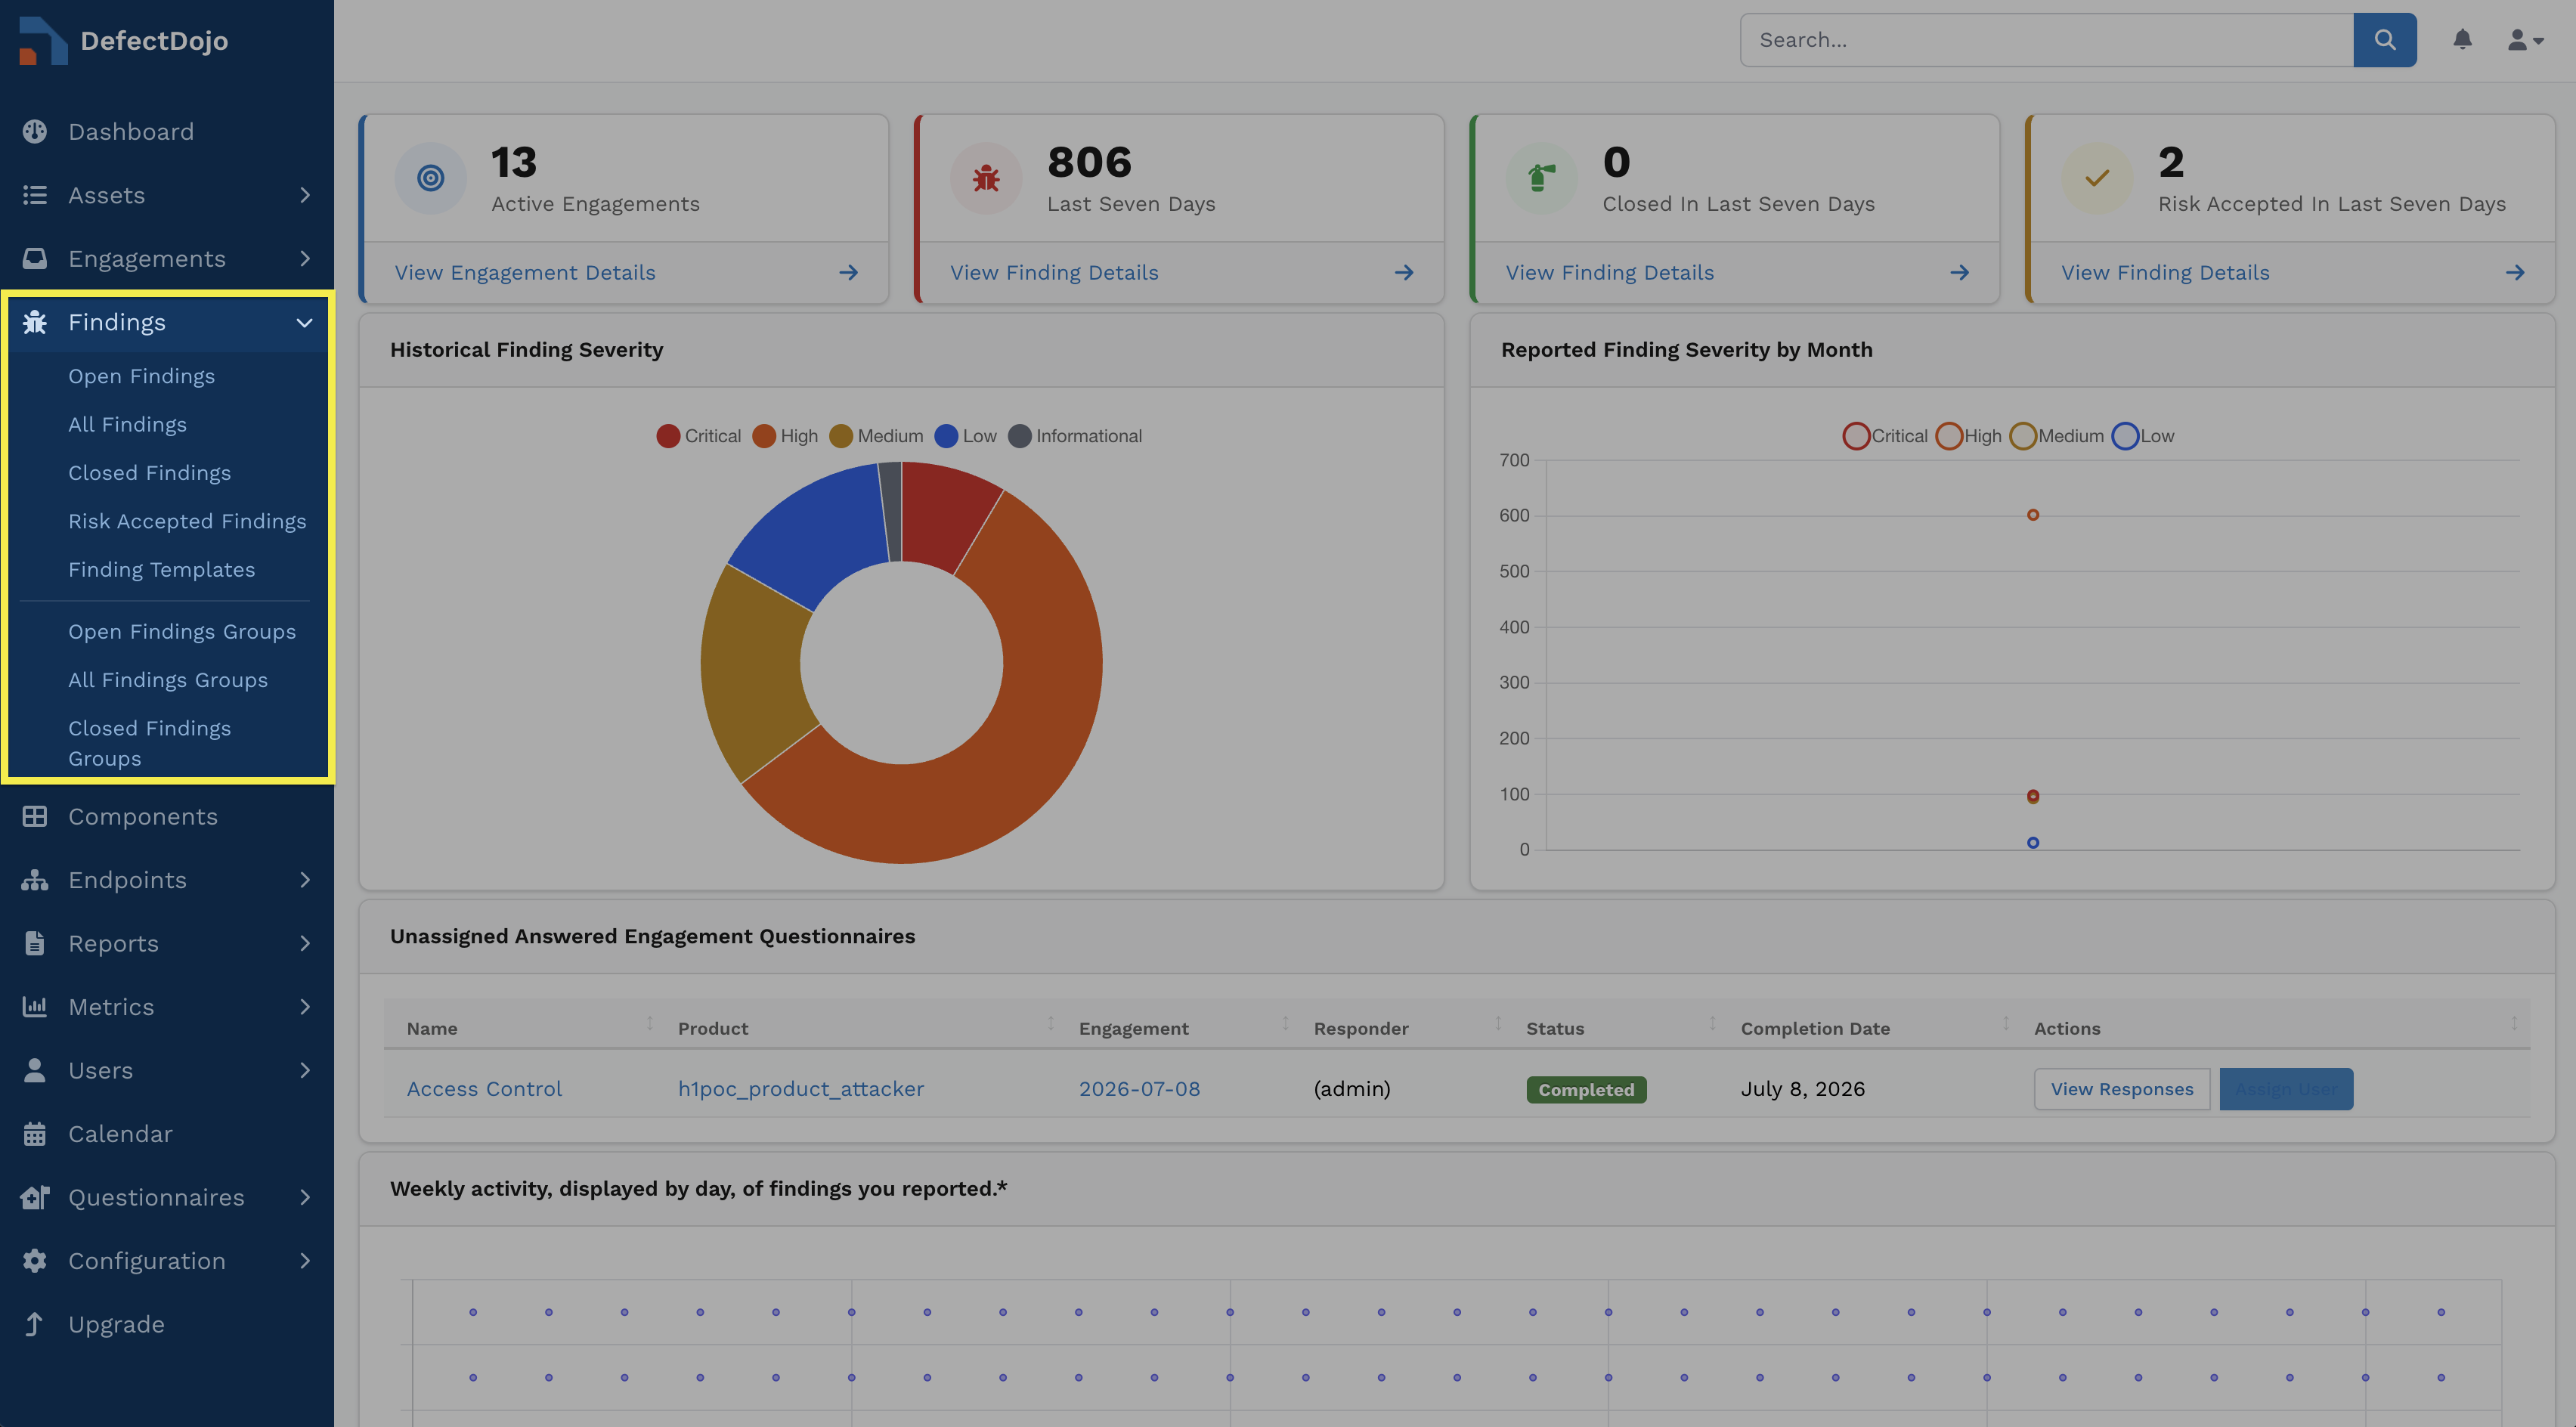Select Finding Templates in sidebar
The width and height of the screenshot is (2576, 1427).
tap(161, 569)
